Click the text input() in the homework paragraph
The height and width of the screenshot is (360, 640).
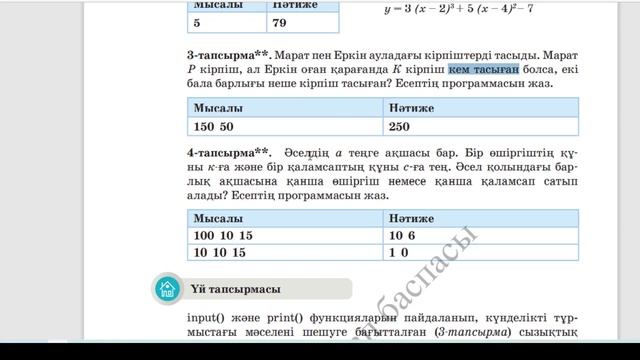point(206,318)
